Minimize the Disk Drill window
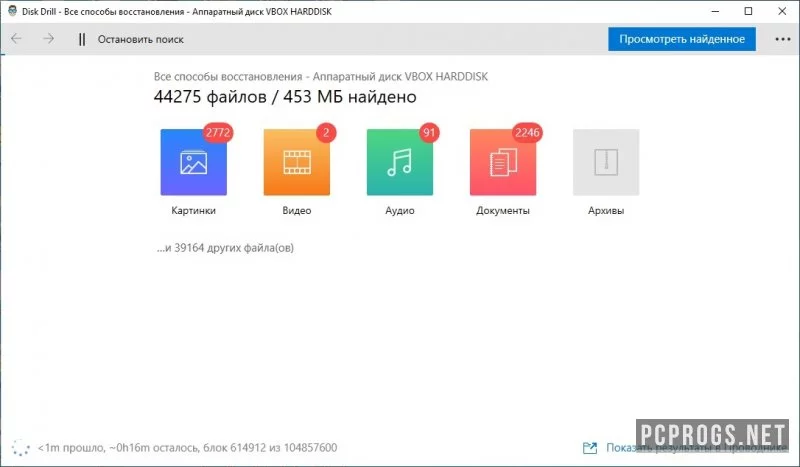The width and height of the screenshot is (800, 467). [715, 11]
